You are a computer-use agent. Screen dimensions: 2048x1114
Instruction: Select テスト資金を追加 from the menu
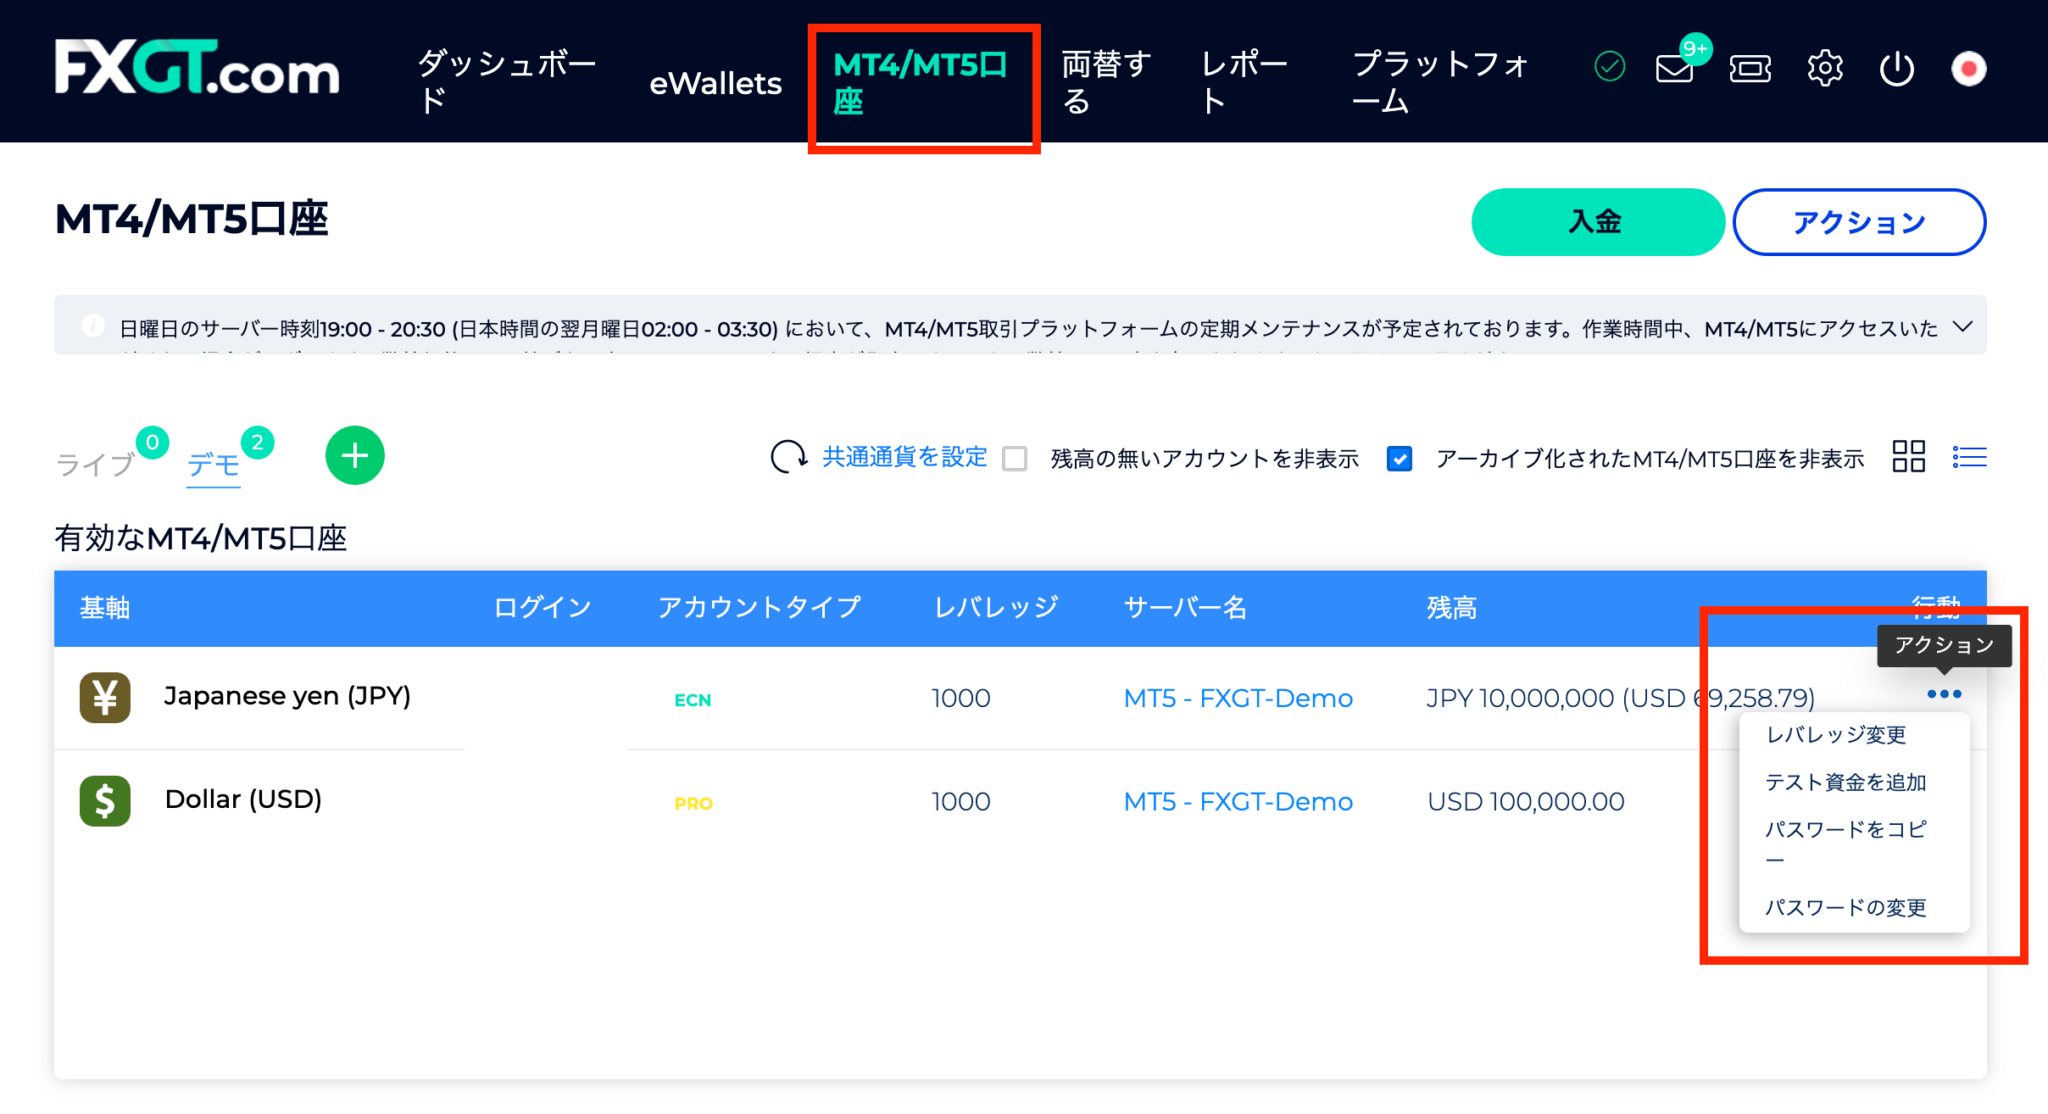(1846, 782)
